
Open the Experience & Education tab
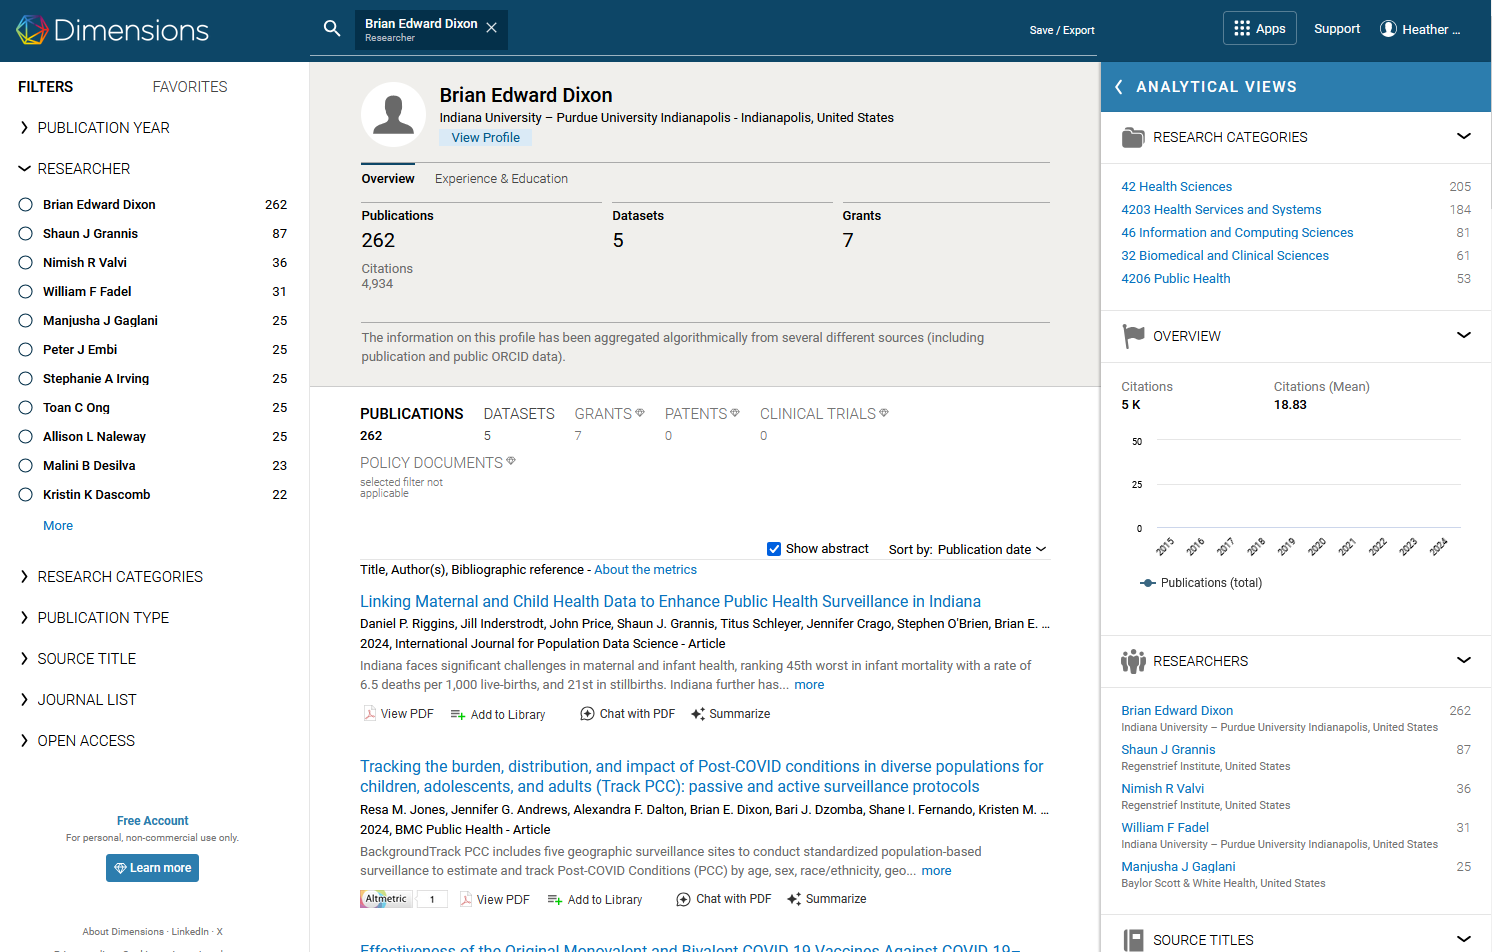click(x=501, y=179)
